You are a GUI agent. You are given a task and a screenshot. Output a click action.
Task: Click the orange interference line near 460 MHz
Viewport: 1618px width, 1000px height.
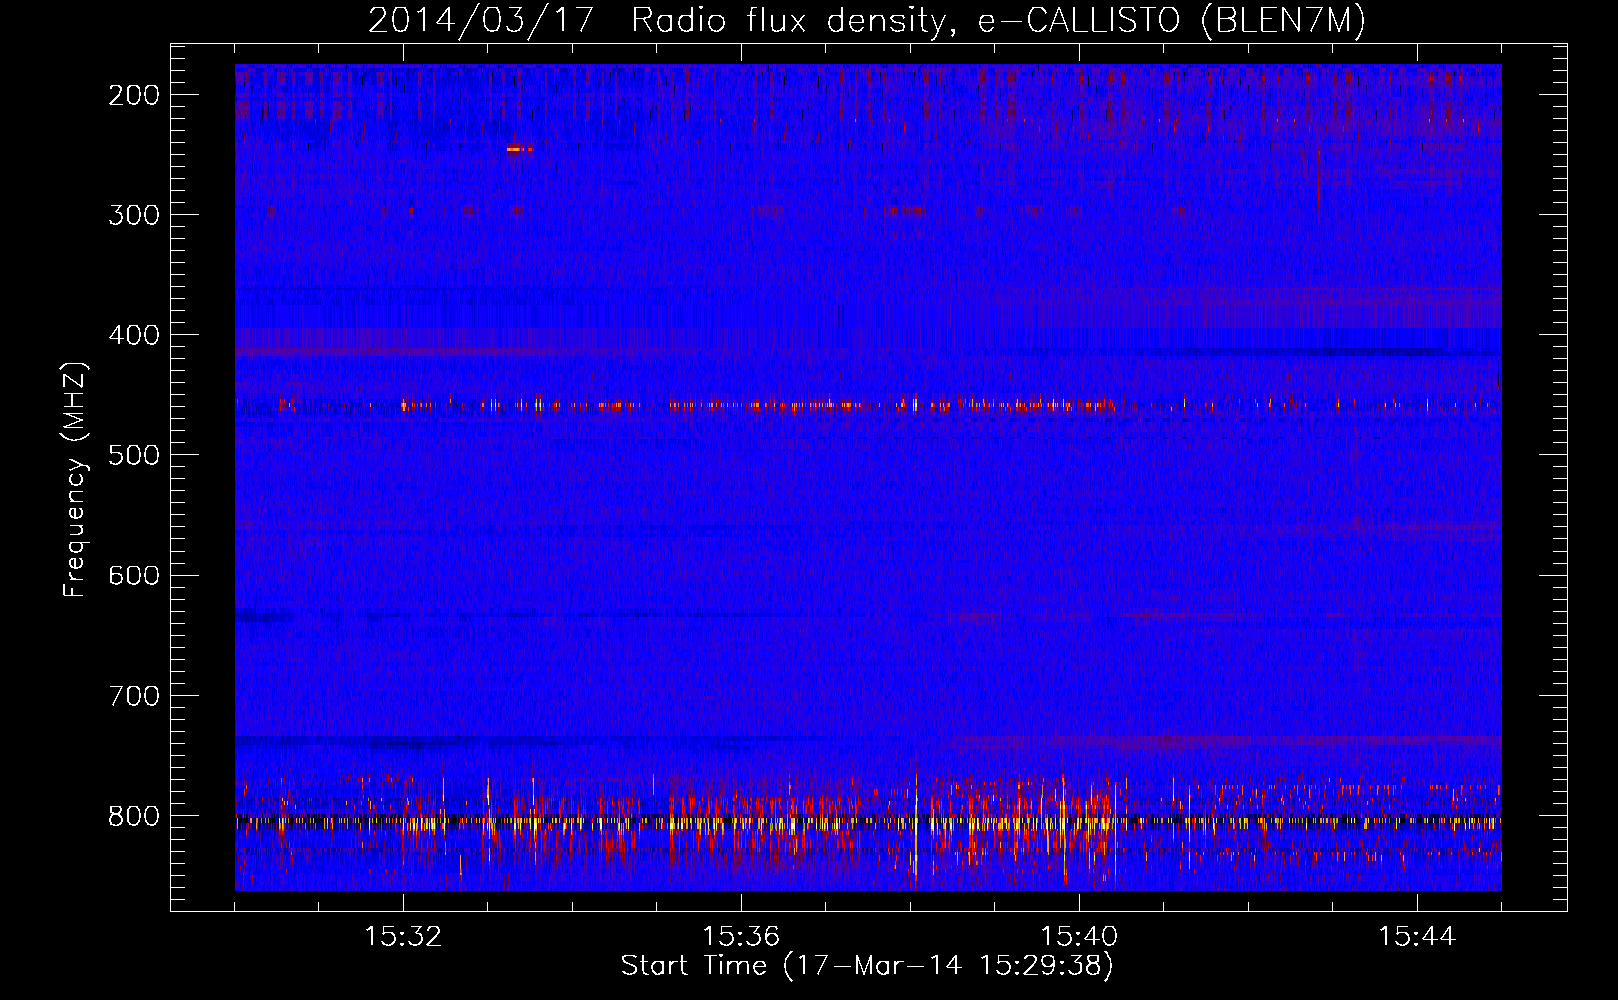pyautogui.click(x=868, y=405)
